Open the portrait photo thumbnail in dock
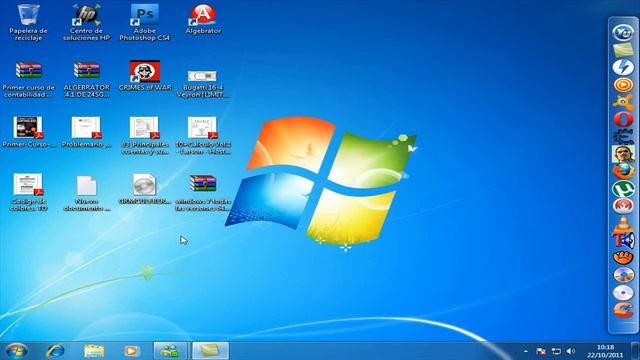The width and height of the screenshot is (640, 360). [x=623, y=154]
